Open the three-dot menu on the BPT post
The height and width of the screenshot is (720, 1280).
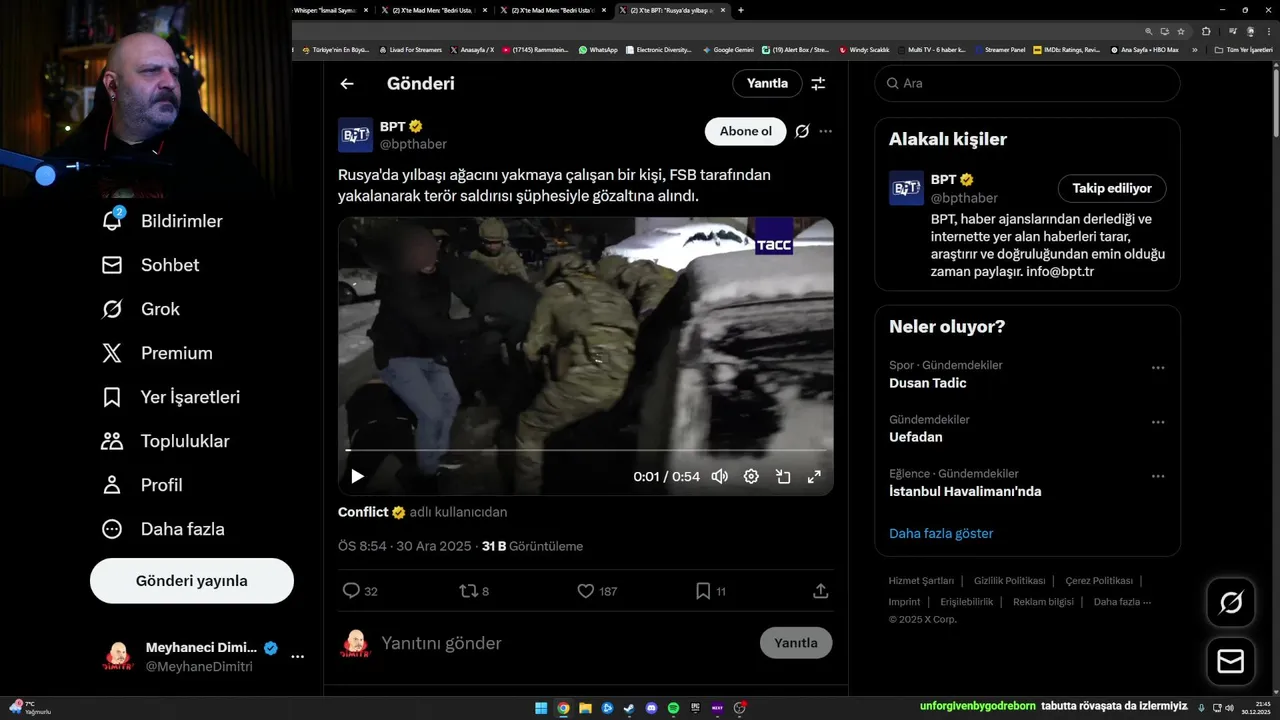[825, 131]
